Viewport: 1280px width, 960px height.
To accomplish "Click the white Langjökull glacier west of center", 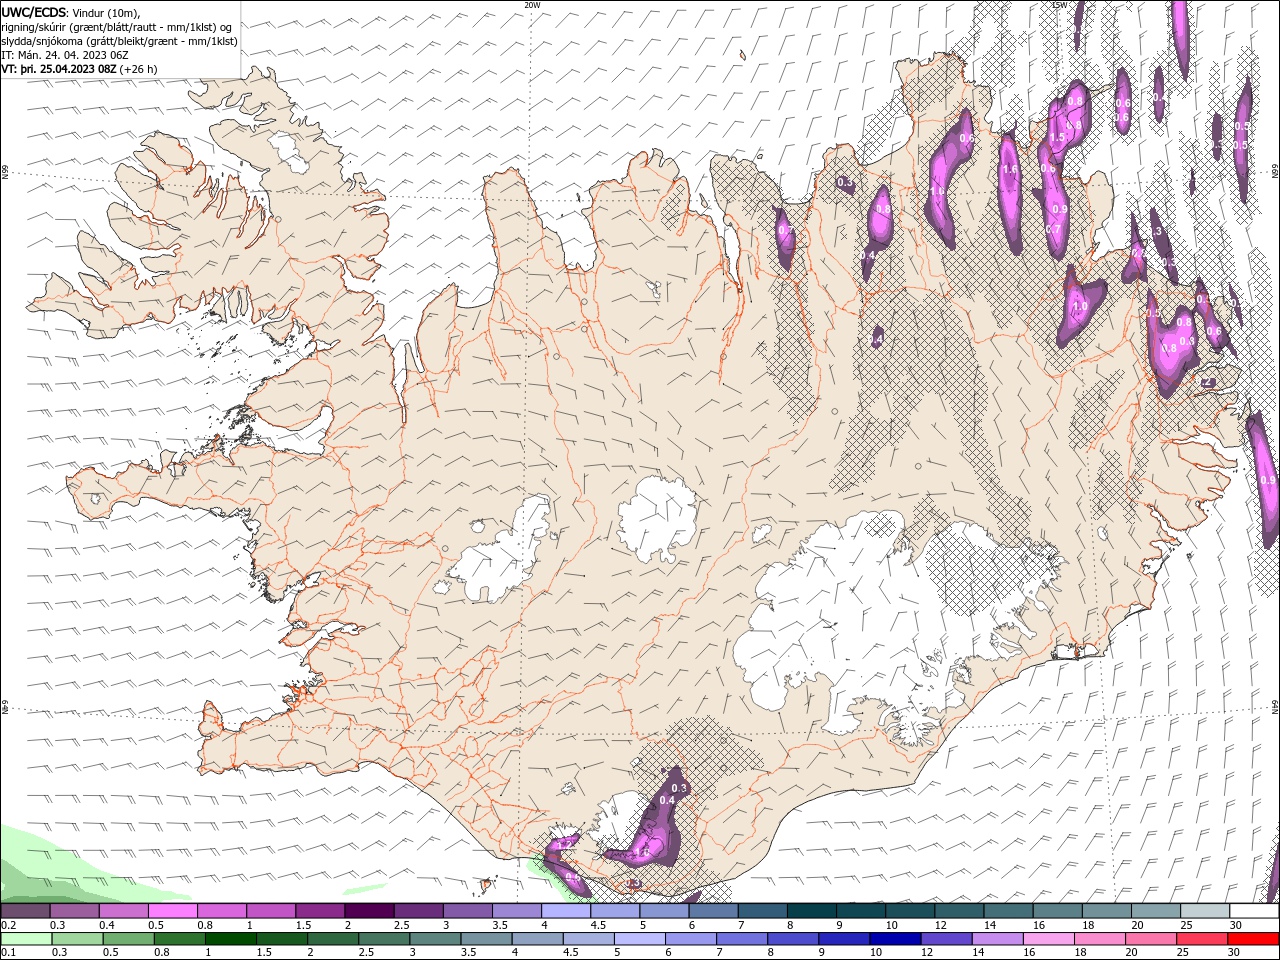I will [500, 555].
